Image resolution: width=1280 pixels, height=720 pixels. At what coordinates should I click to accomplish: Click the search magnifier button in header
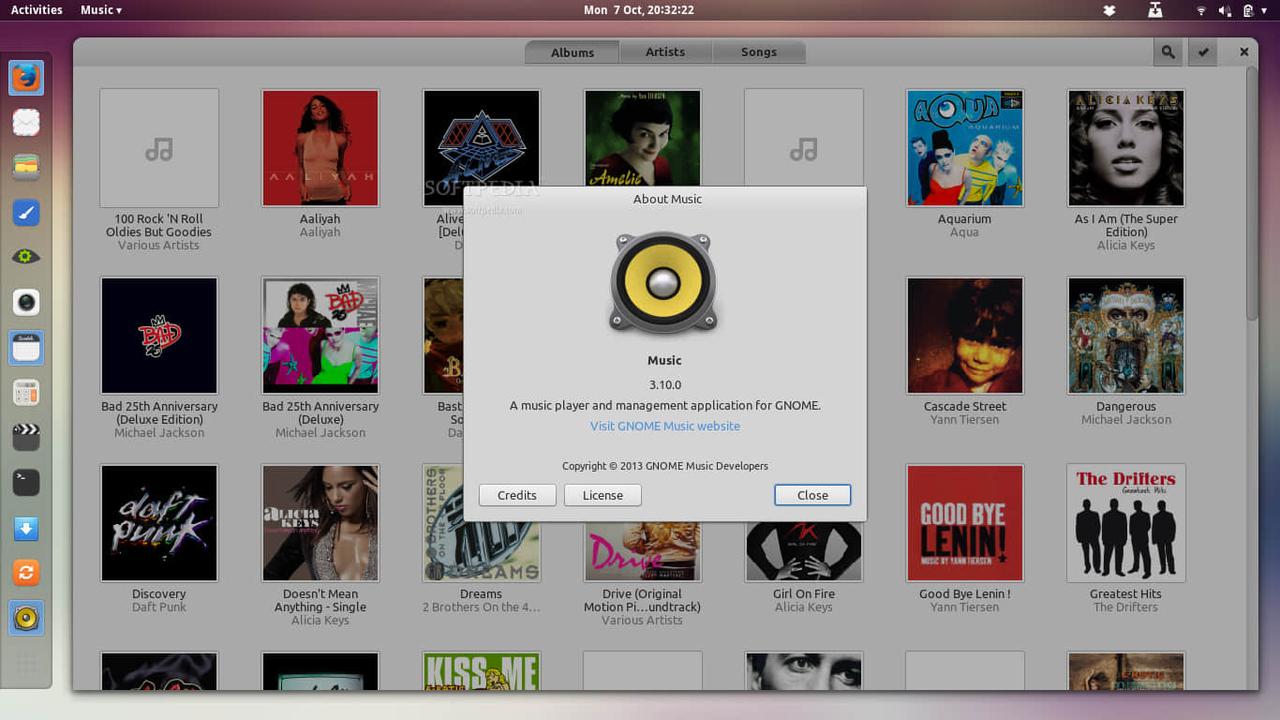click(1167, 53)
